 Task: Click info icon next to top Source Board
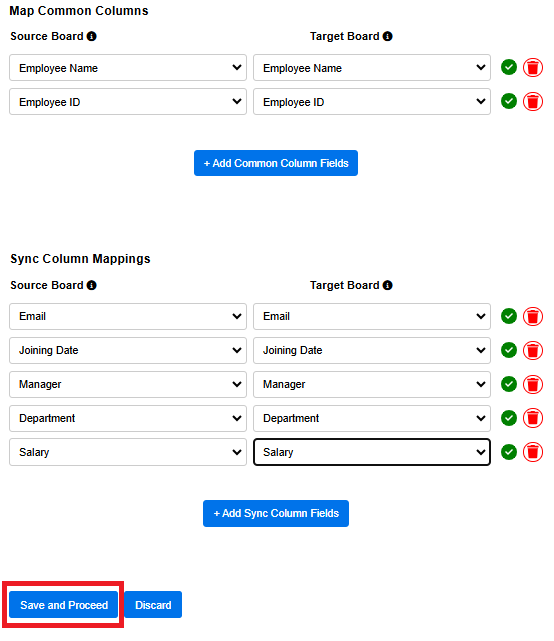coord(92,36)
